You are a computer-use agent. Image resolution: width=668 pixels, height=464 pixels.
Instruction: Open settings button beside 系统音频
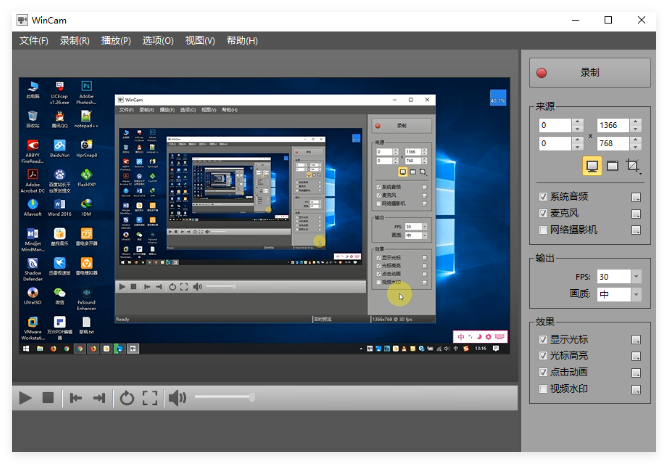click(636, 197)
